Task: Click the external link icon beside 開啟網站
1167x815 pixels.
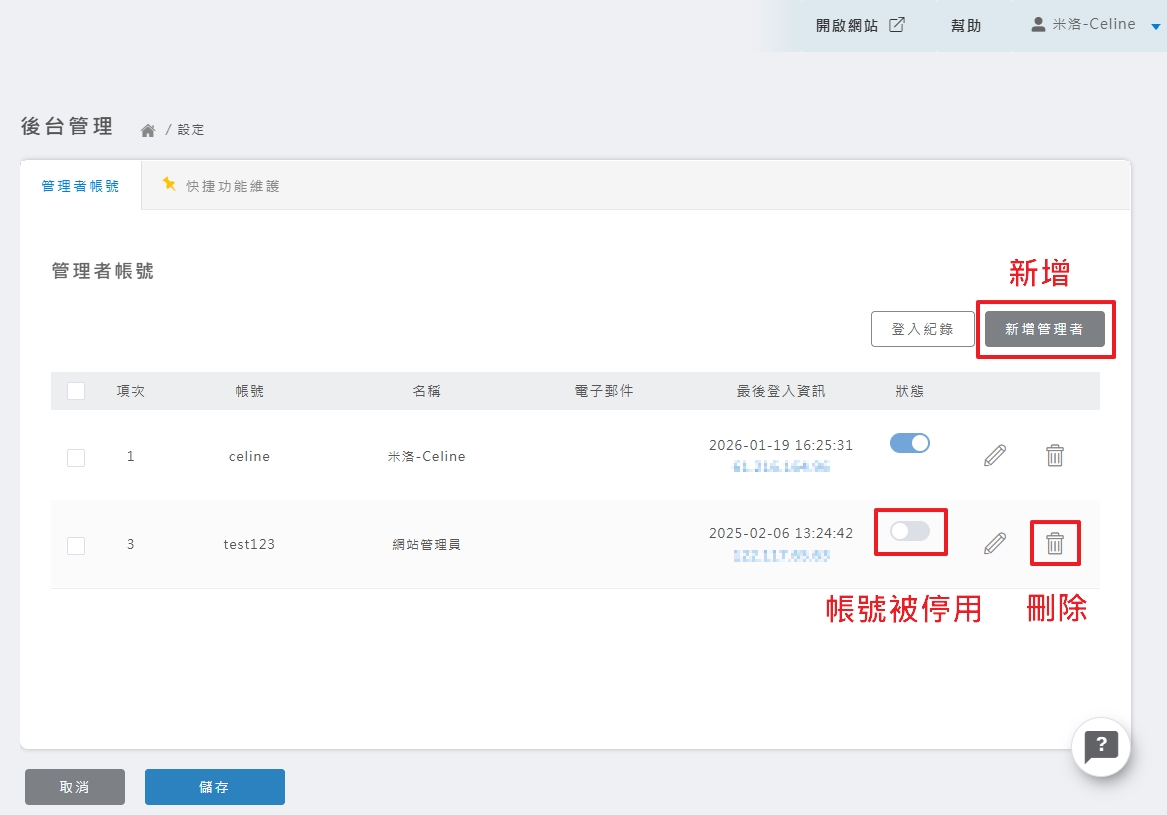Action: click(897, 25)
